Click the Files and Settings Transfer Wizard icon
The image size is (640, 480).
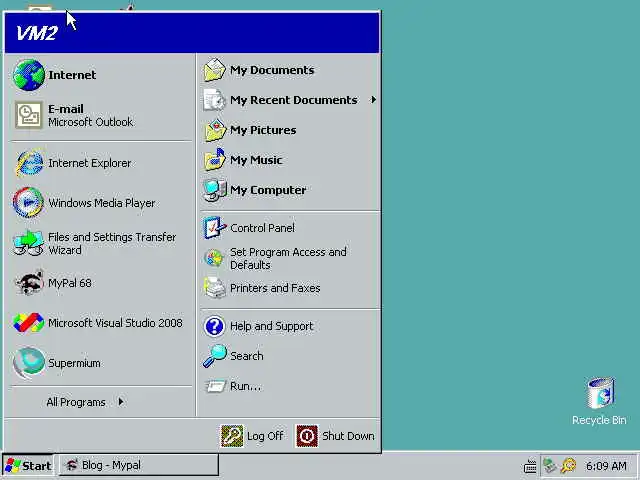point(29,243)
